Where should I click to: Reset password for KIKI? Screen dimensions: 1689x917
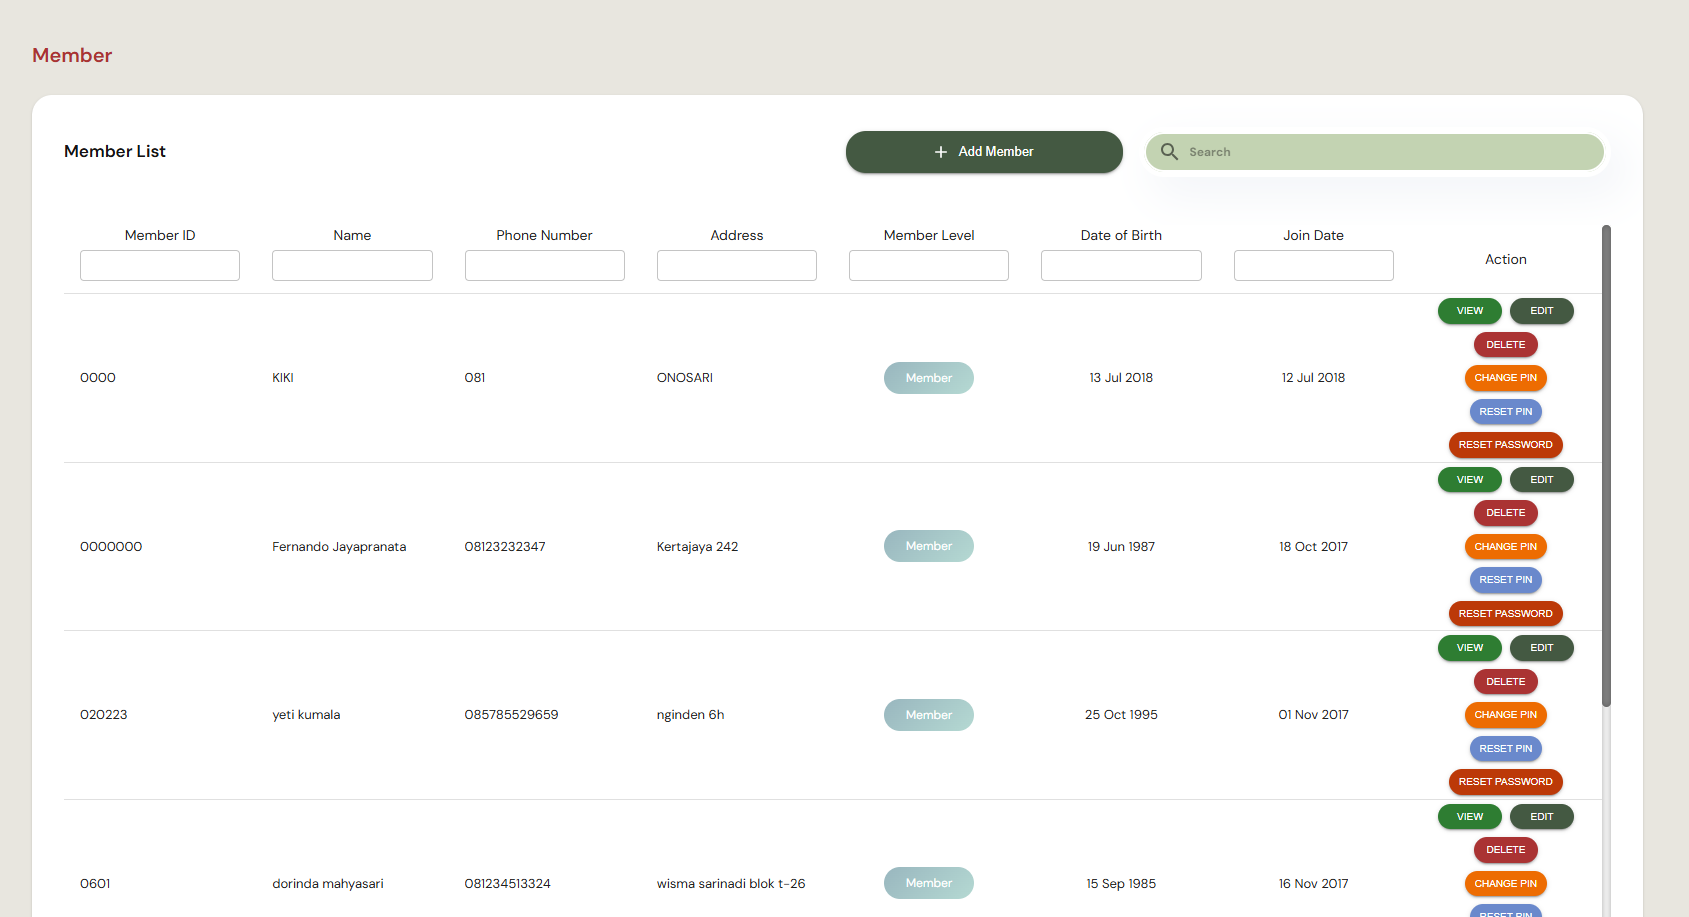pyautogui.click(x=1506, y=445)
